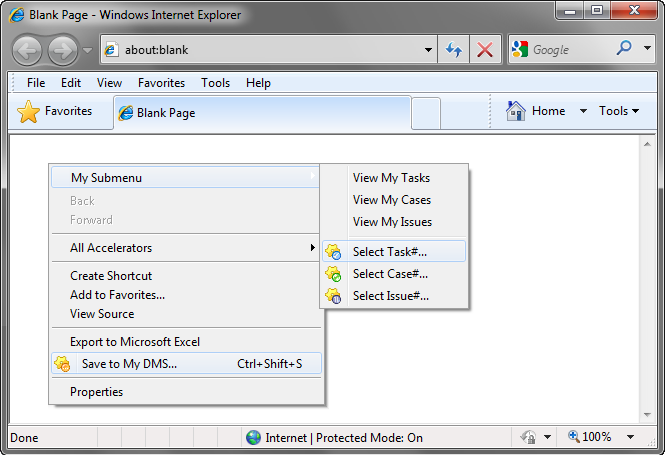Click Select Task#... submenu item

pos(394,251)
